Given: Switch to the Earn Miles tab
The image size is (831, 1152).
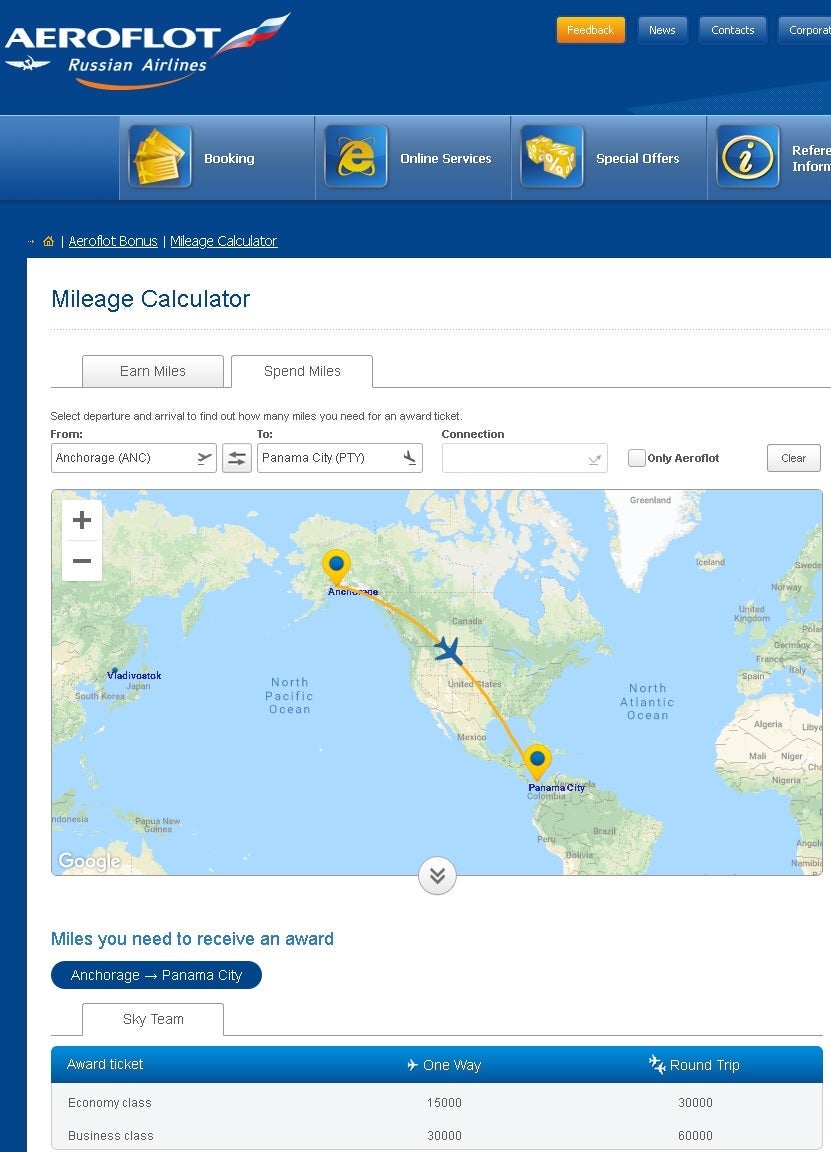Looking at the screenshot, I should point(152,371).
